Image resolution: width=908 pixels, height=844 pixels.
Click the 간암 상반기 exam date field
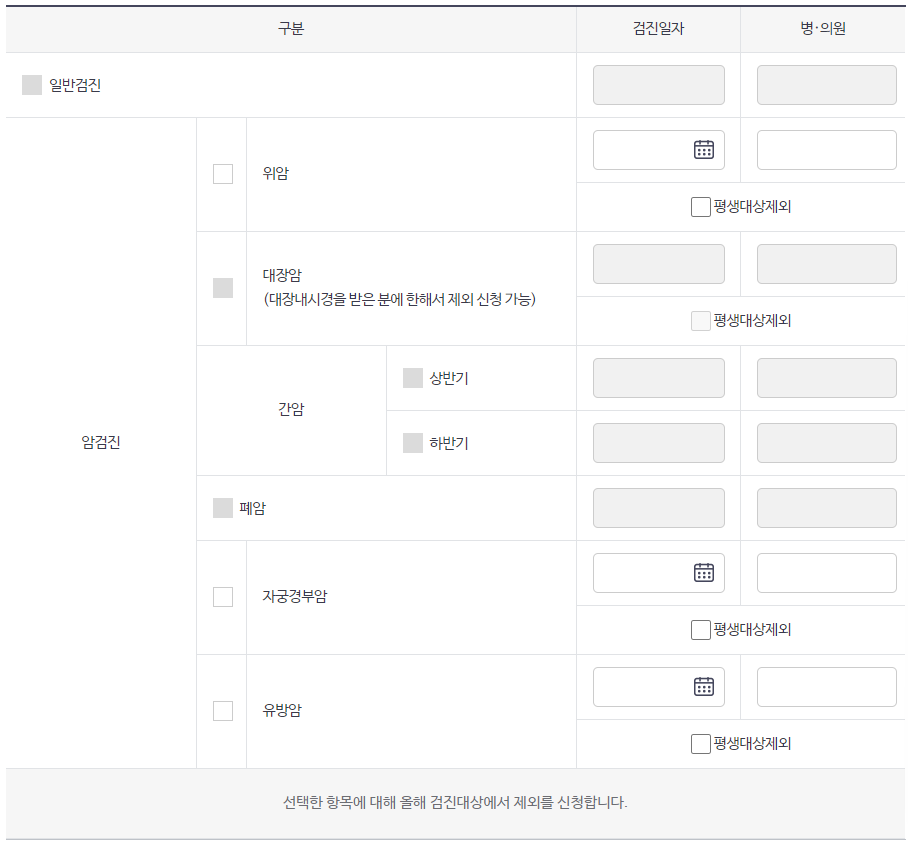[x=659, y=378]
